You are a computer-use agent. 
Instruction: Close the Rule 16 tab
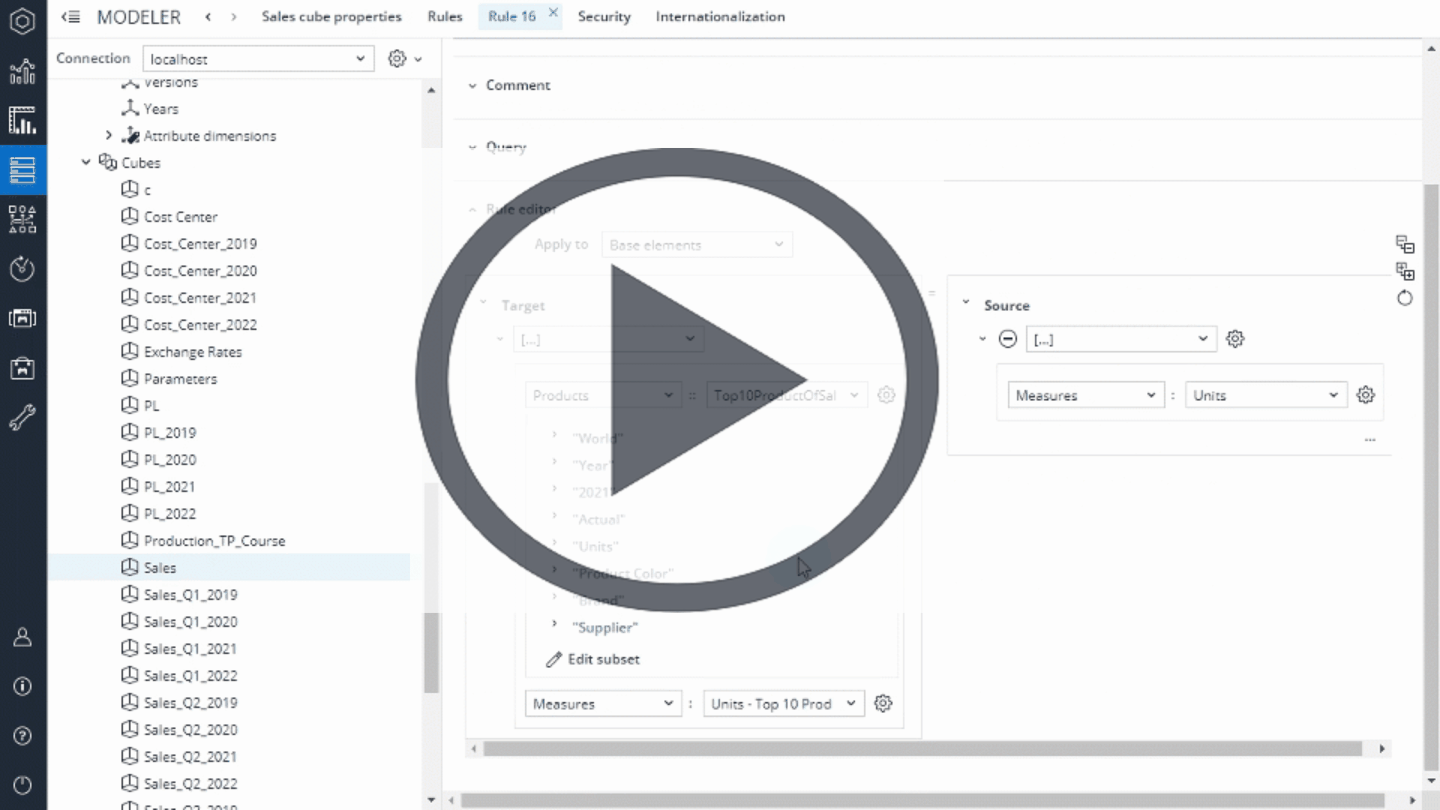tap(553, 13)
